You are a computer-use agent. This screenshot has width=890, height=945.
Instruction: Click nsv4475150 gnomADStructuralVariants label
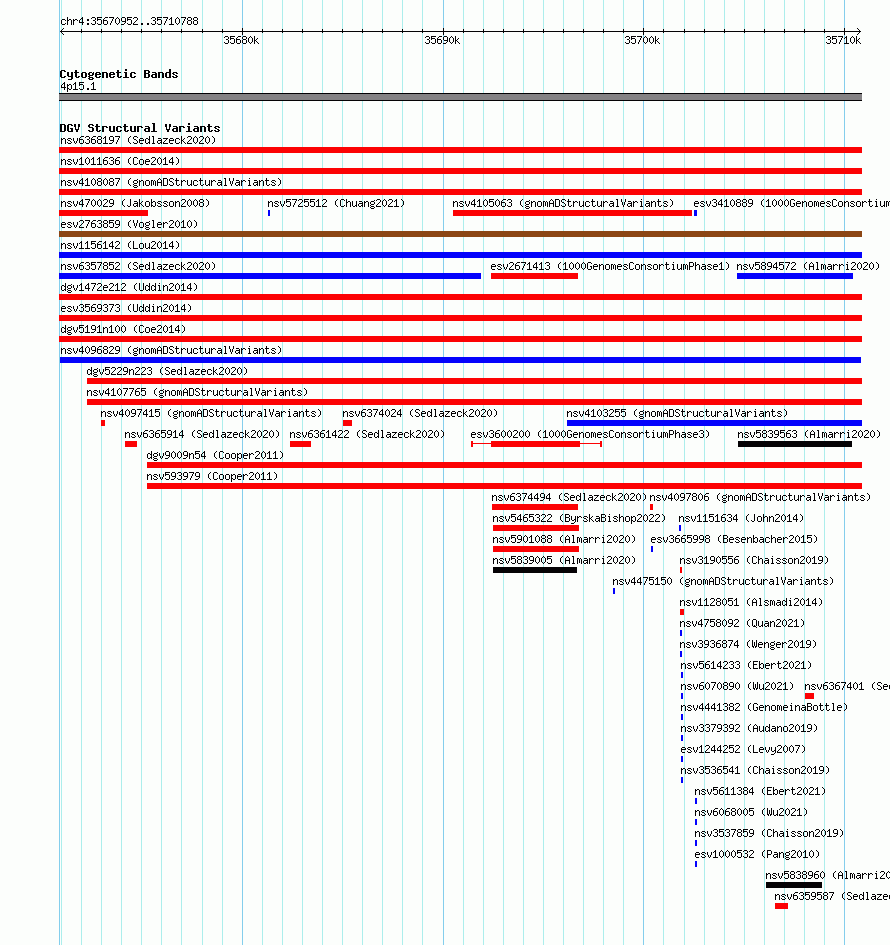click(x=723, y=582)
